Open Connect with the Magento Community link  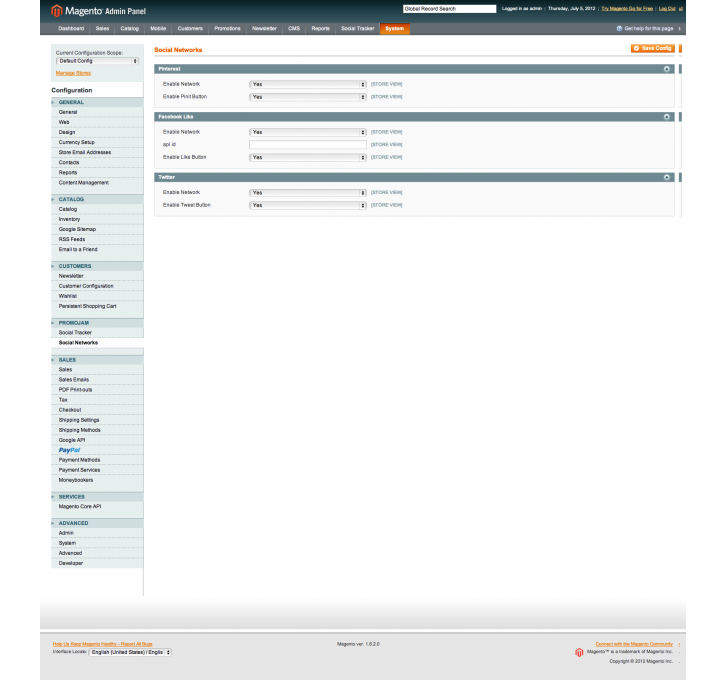click(634, 644)
